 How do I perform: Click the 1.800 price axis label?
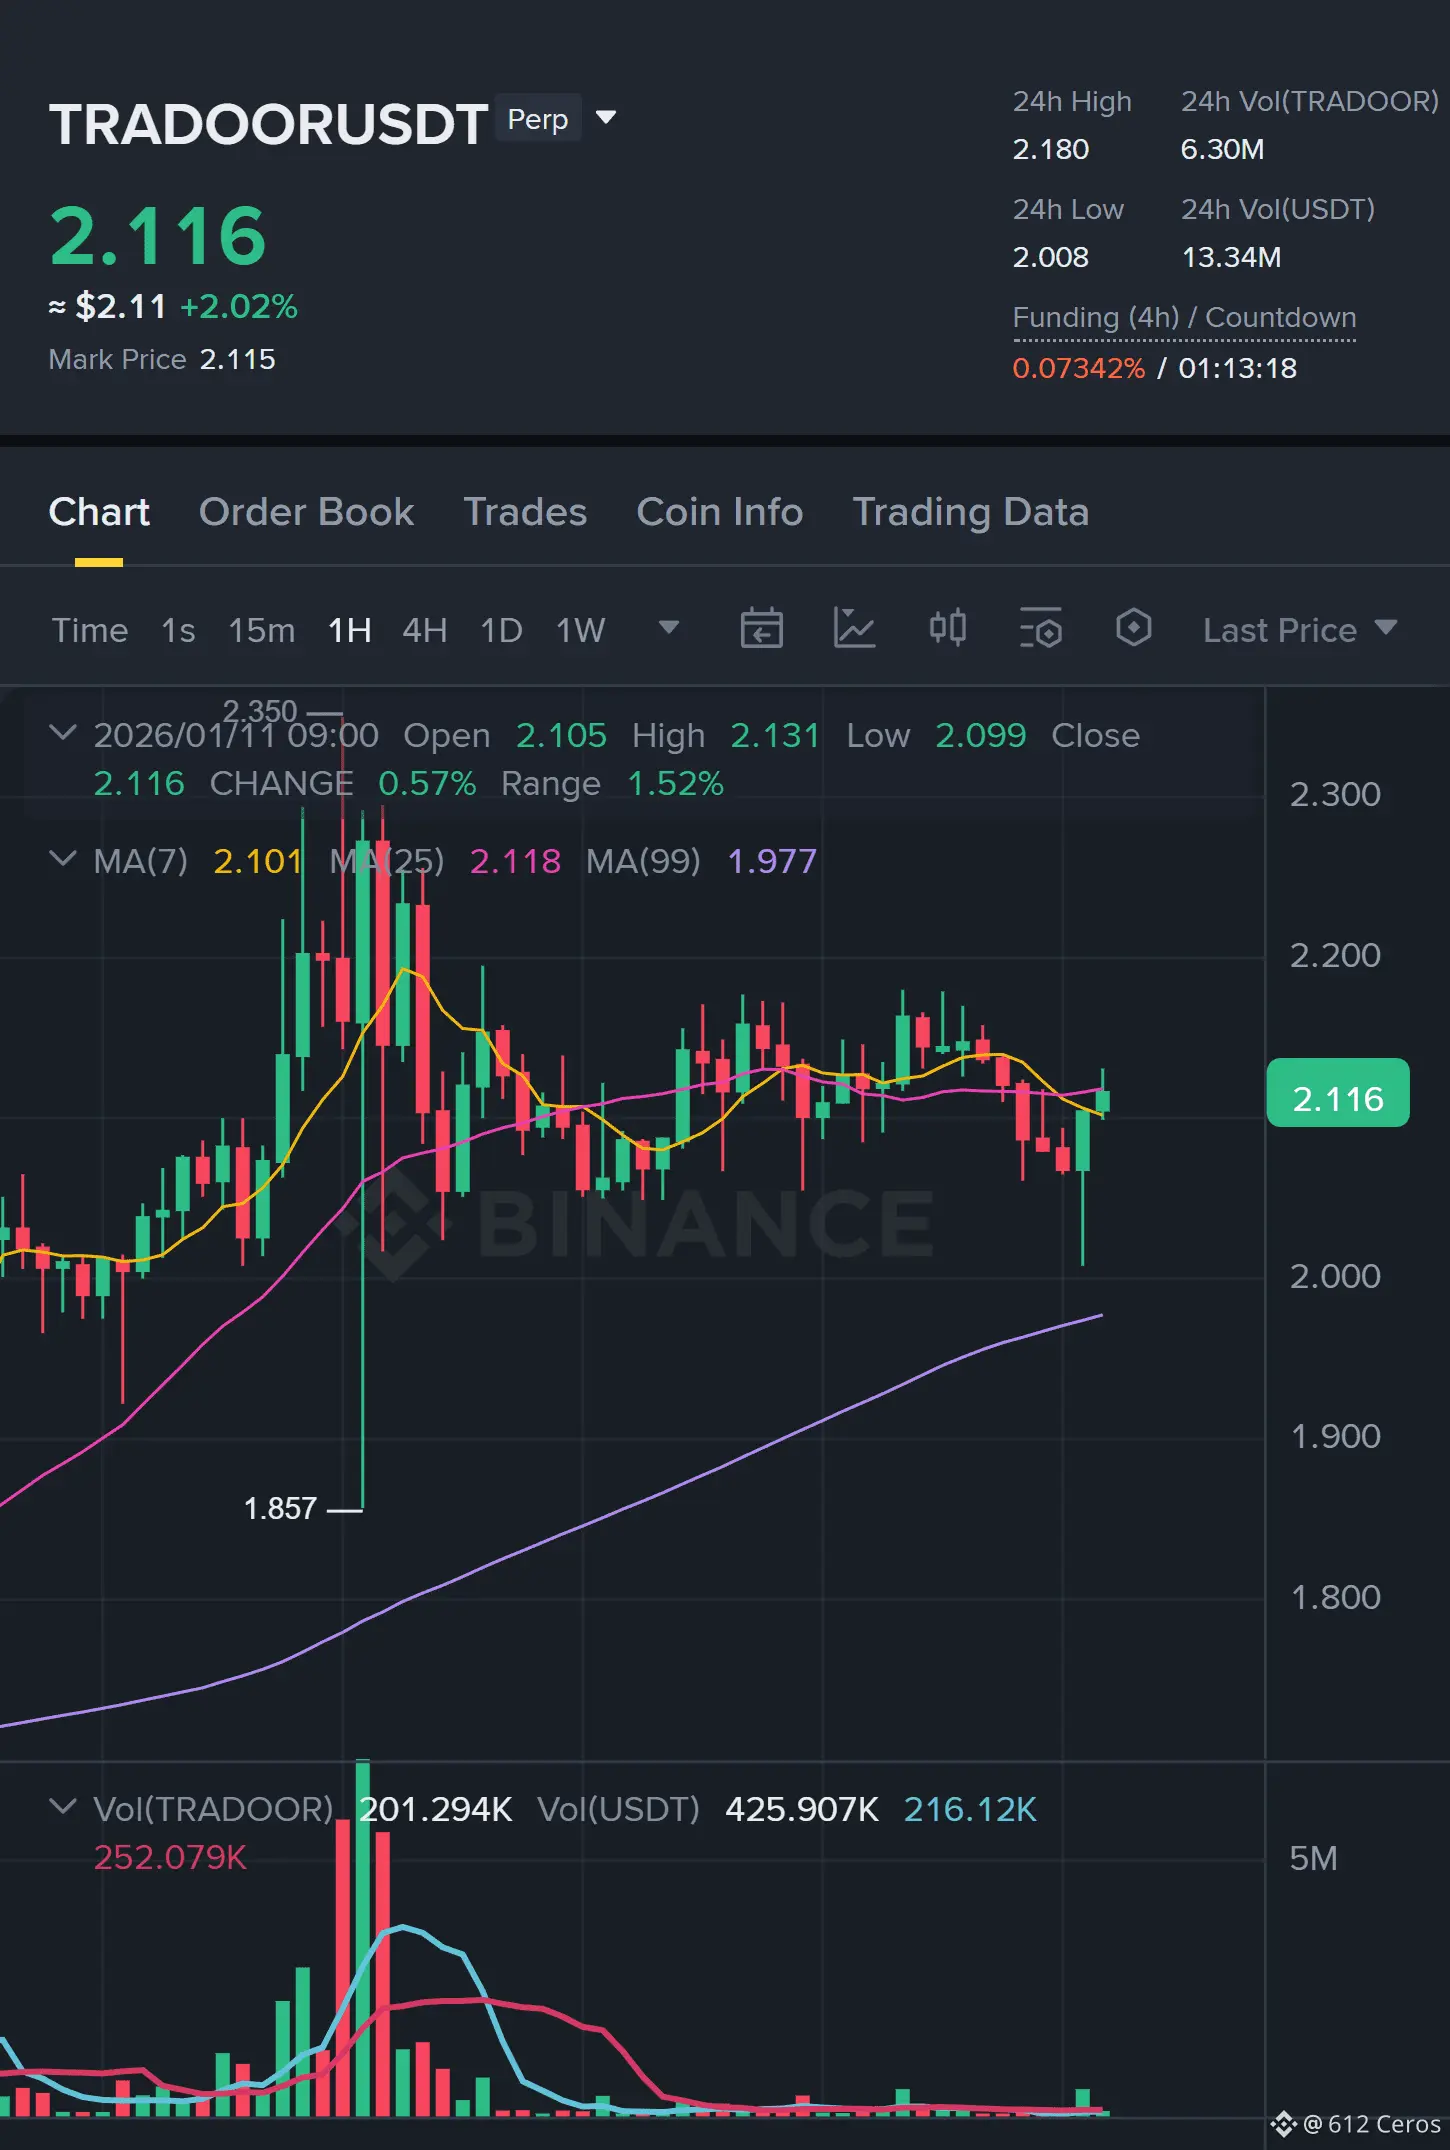pyautogui.click(x=1335, y=1597)
